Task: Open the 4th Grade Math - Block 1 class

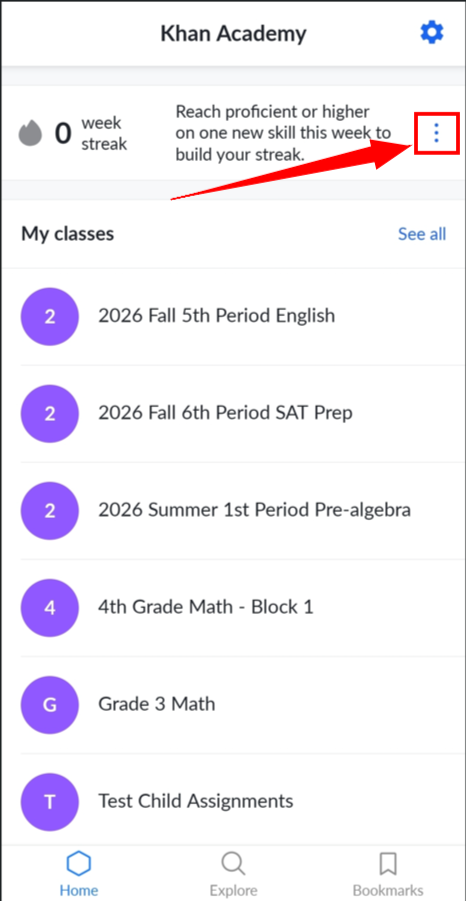Action: (233, 607)
